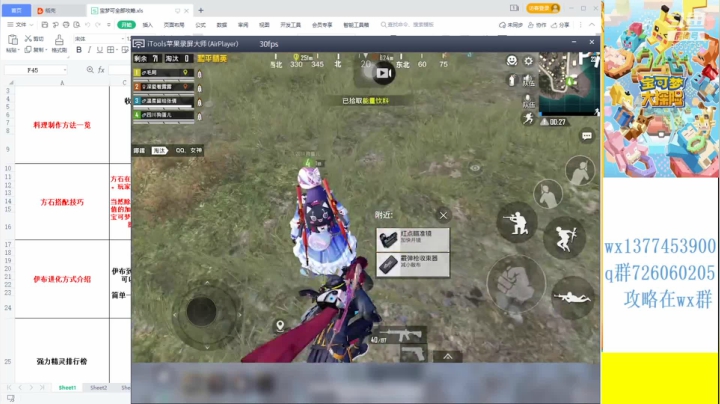This screenshot has height=404, width=720.
Task: Close the nearby items loot panel
Action: [x=443, y=215]
